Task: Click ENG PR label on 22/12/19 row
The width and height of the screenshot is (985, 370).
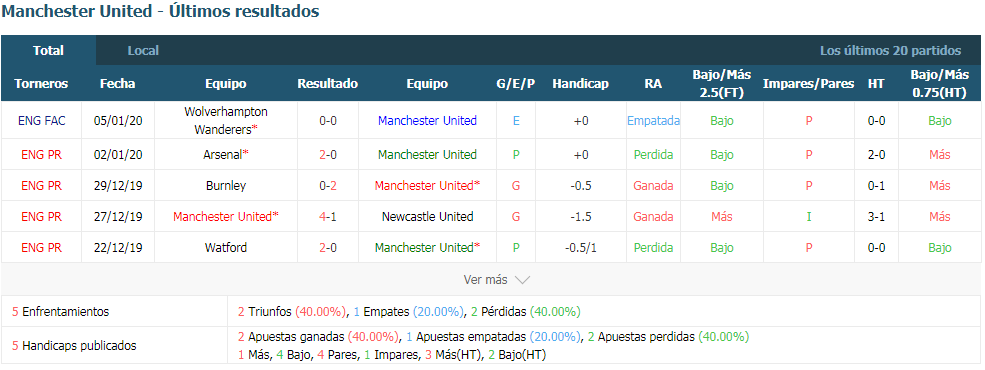Action: pos(41,248)
